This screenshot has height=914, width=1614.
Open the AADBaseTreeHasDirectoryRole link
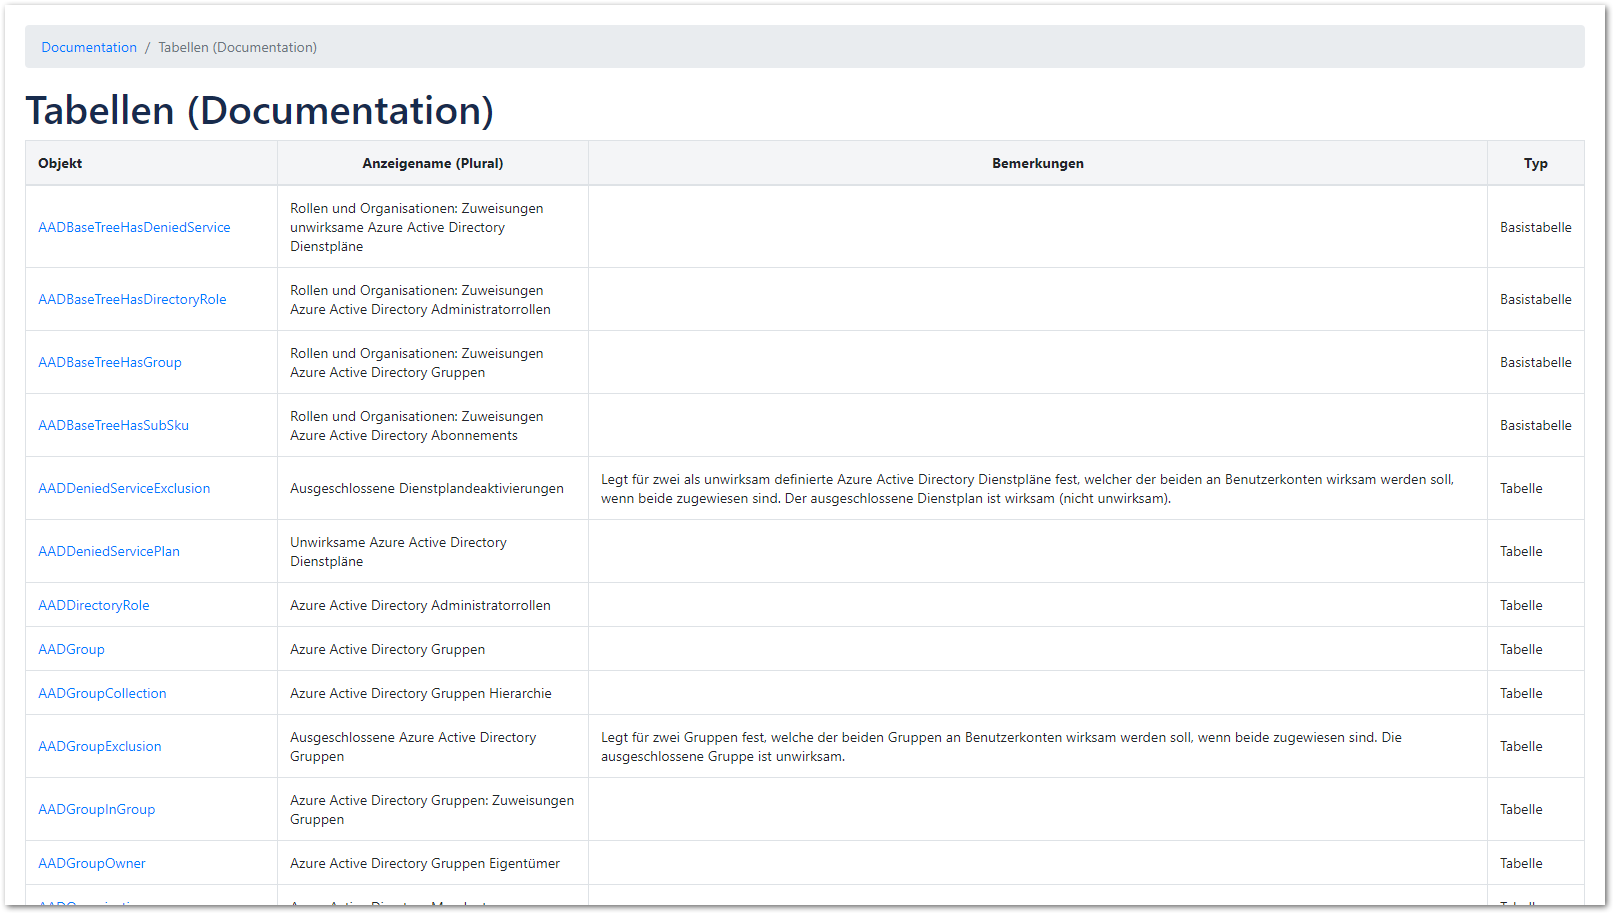click(x=132, y=299)
